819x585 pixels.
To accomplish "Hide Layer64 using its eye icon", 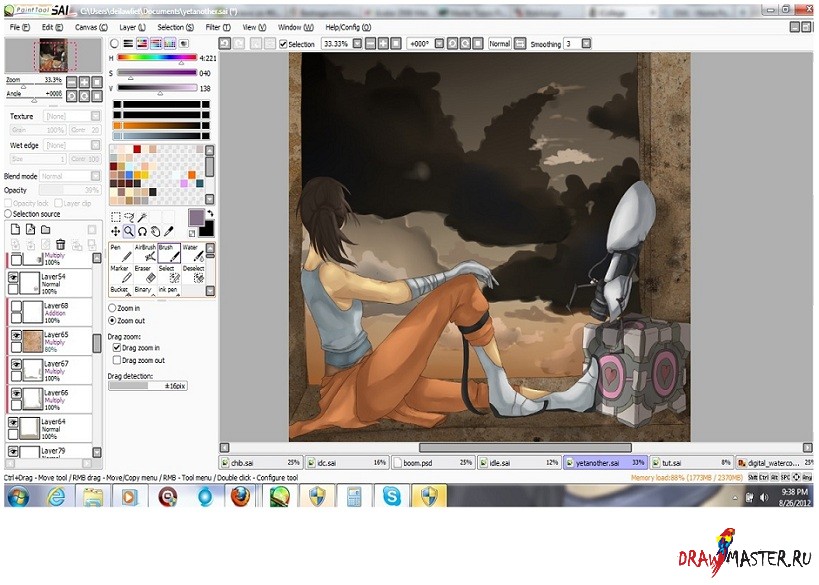I will [x=13, y=422].
